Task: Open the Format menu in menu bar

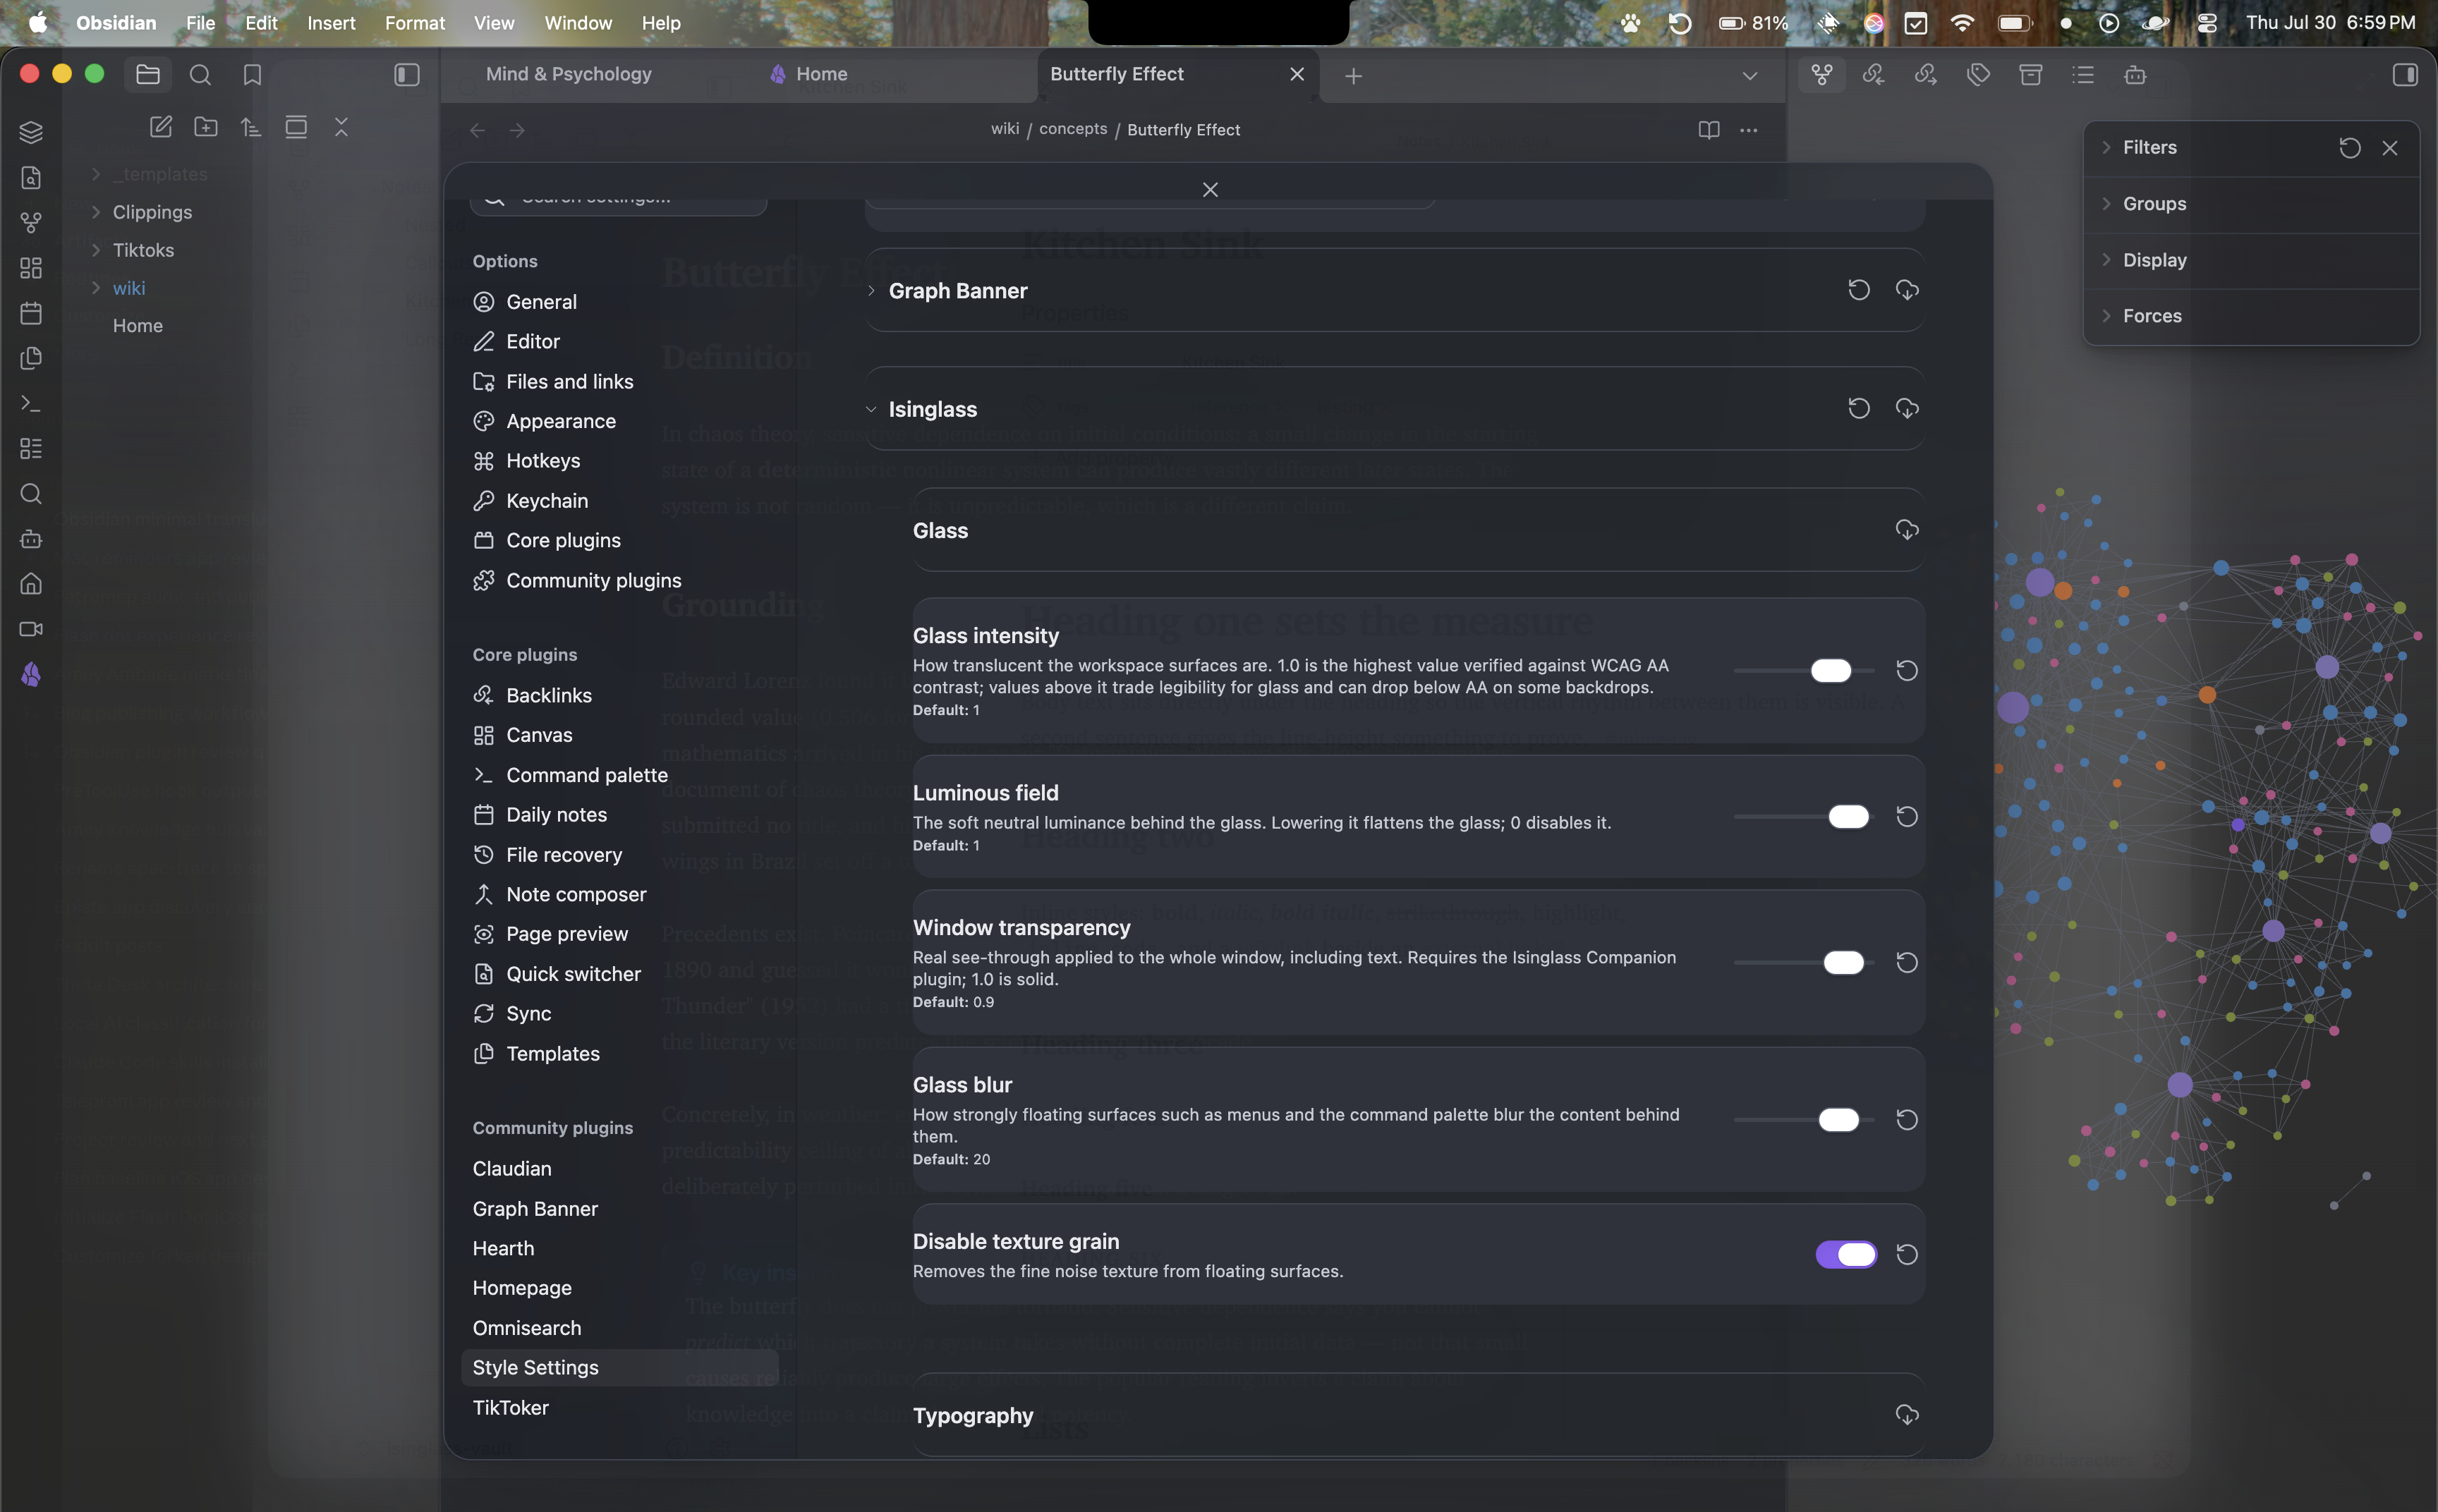Action: pyautogui.click(x=415, y=22)
